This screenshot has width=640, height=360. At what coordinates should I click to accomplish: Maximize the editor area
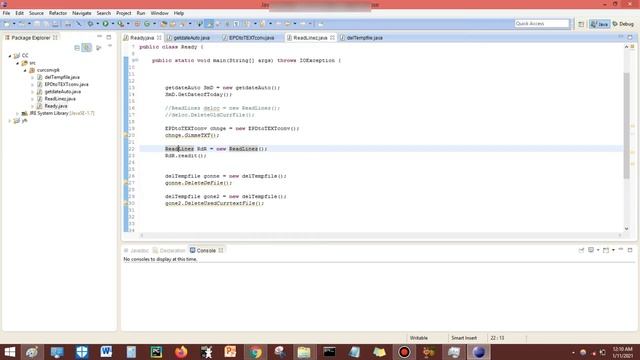(x=630, y=37)
